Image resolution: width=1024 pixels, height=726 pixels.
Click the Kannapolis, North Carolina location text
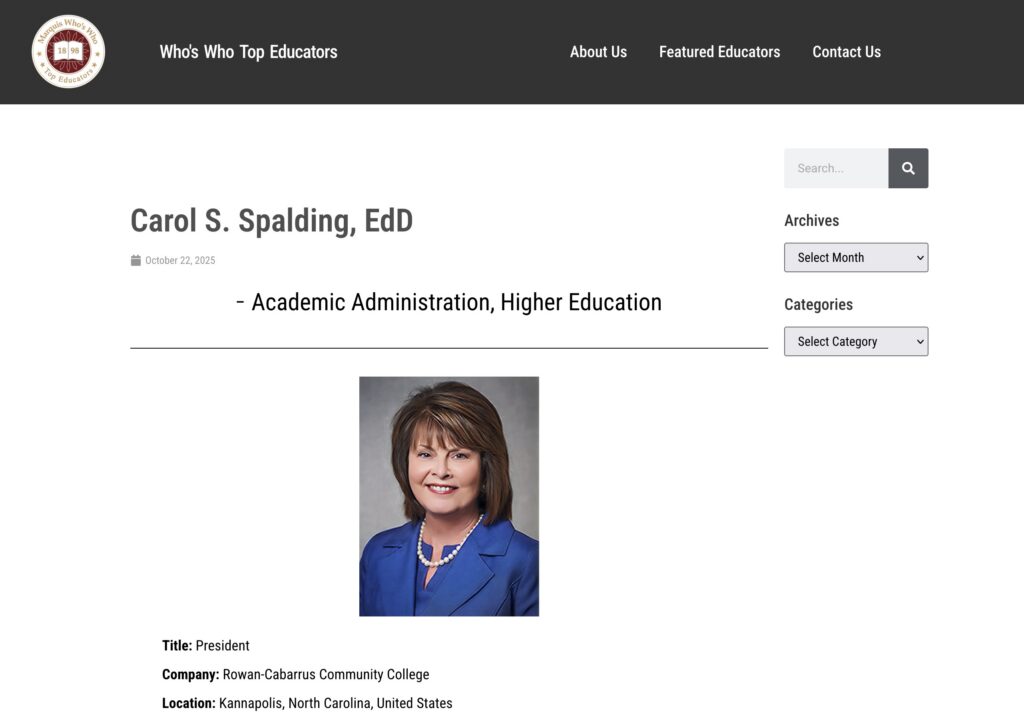[335, 703]
